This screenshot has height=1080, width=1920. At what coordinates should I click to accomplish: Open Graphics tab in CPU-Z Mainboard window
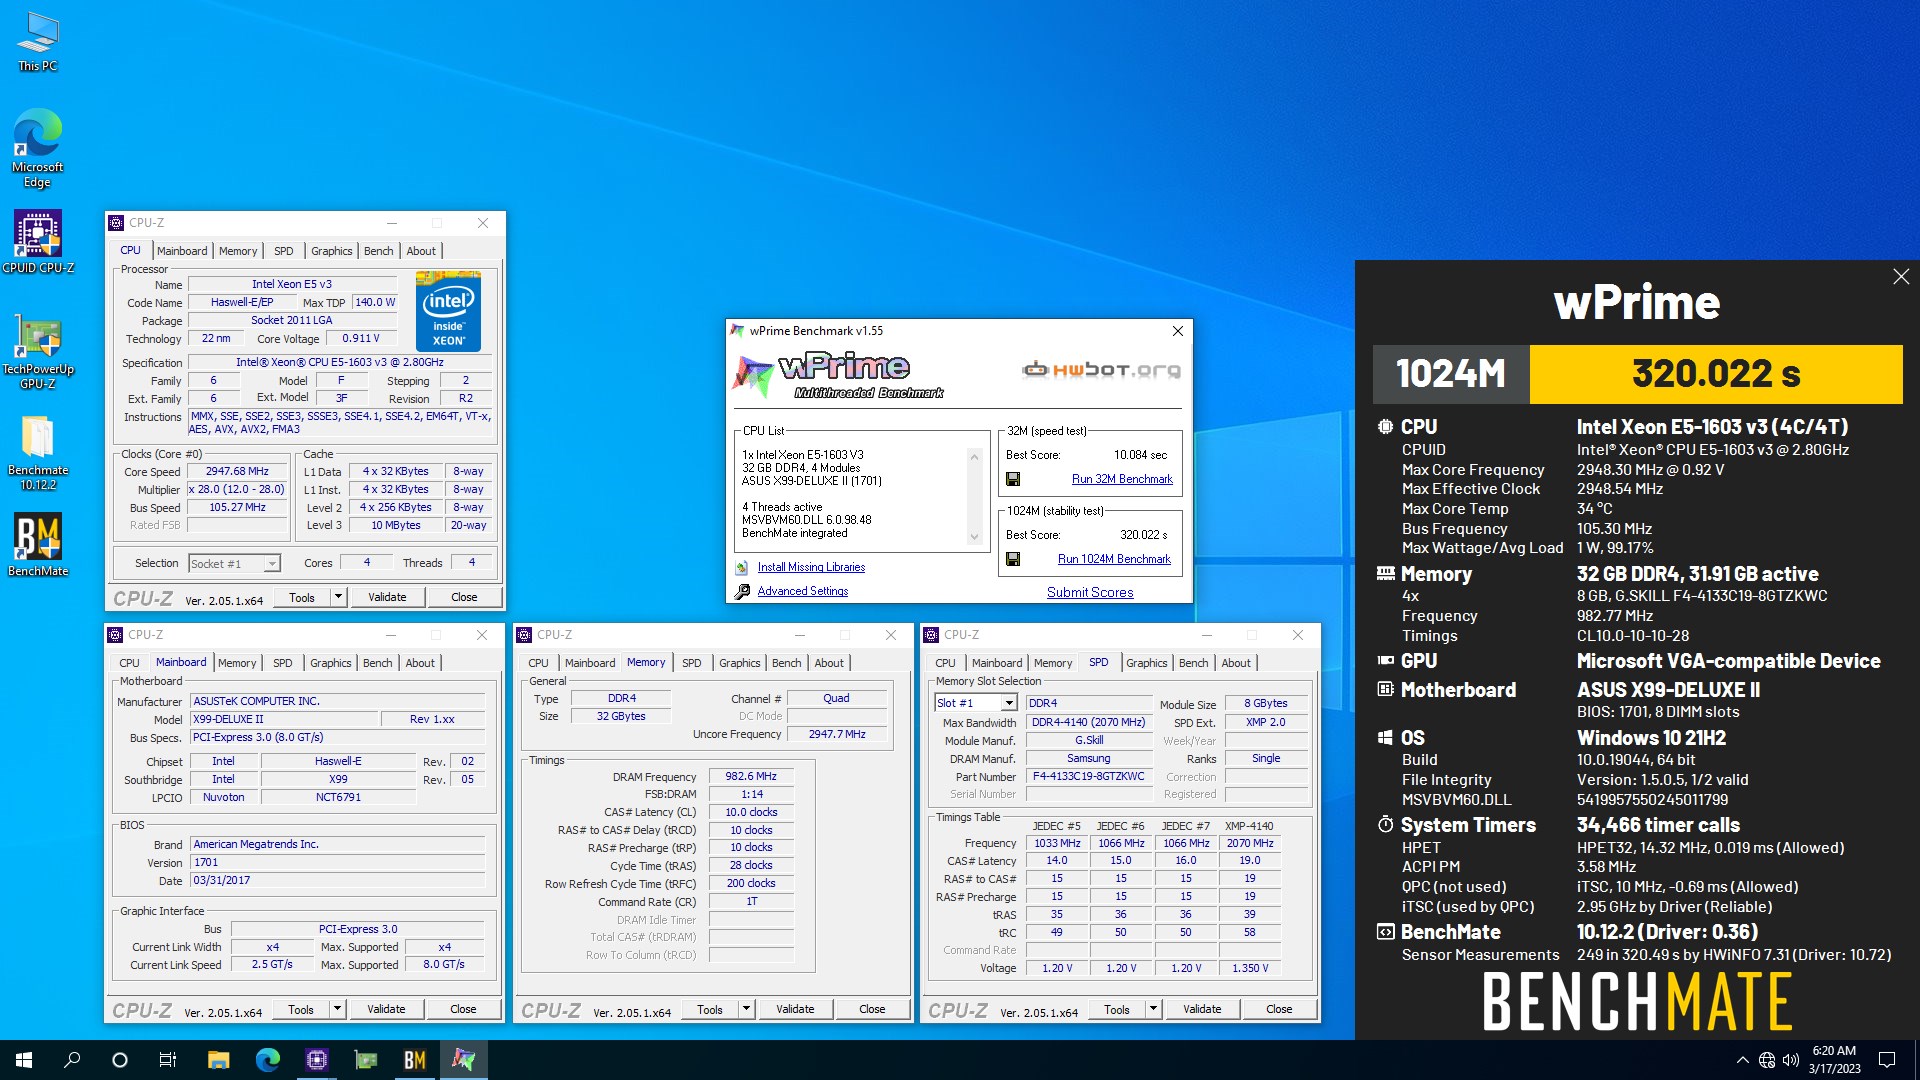pyautogui.click(x=330, y=663)
